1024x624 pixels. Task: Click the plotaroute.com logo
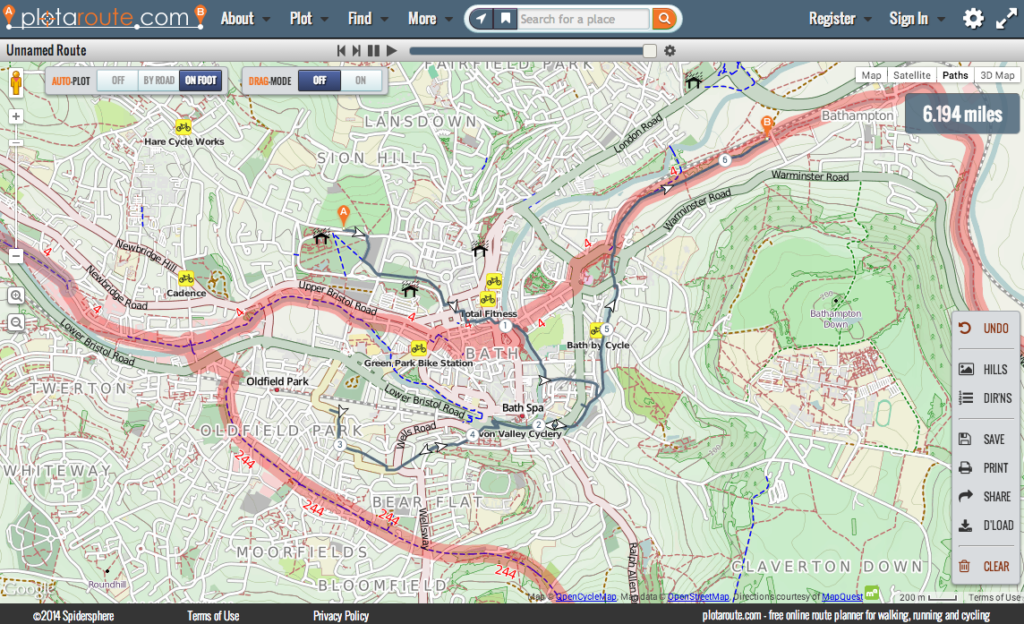pos(104,18)
